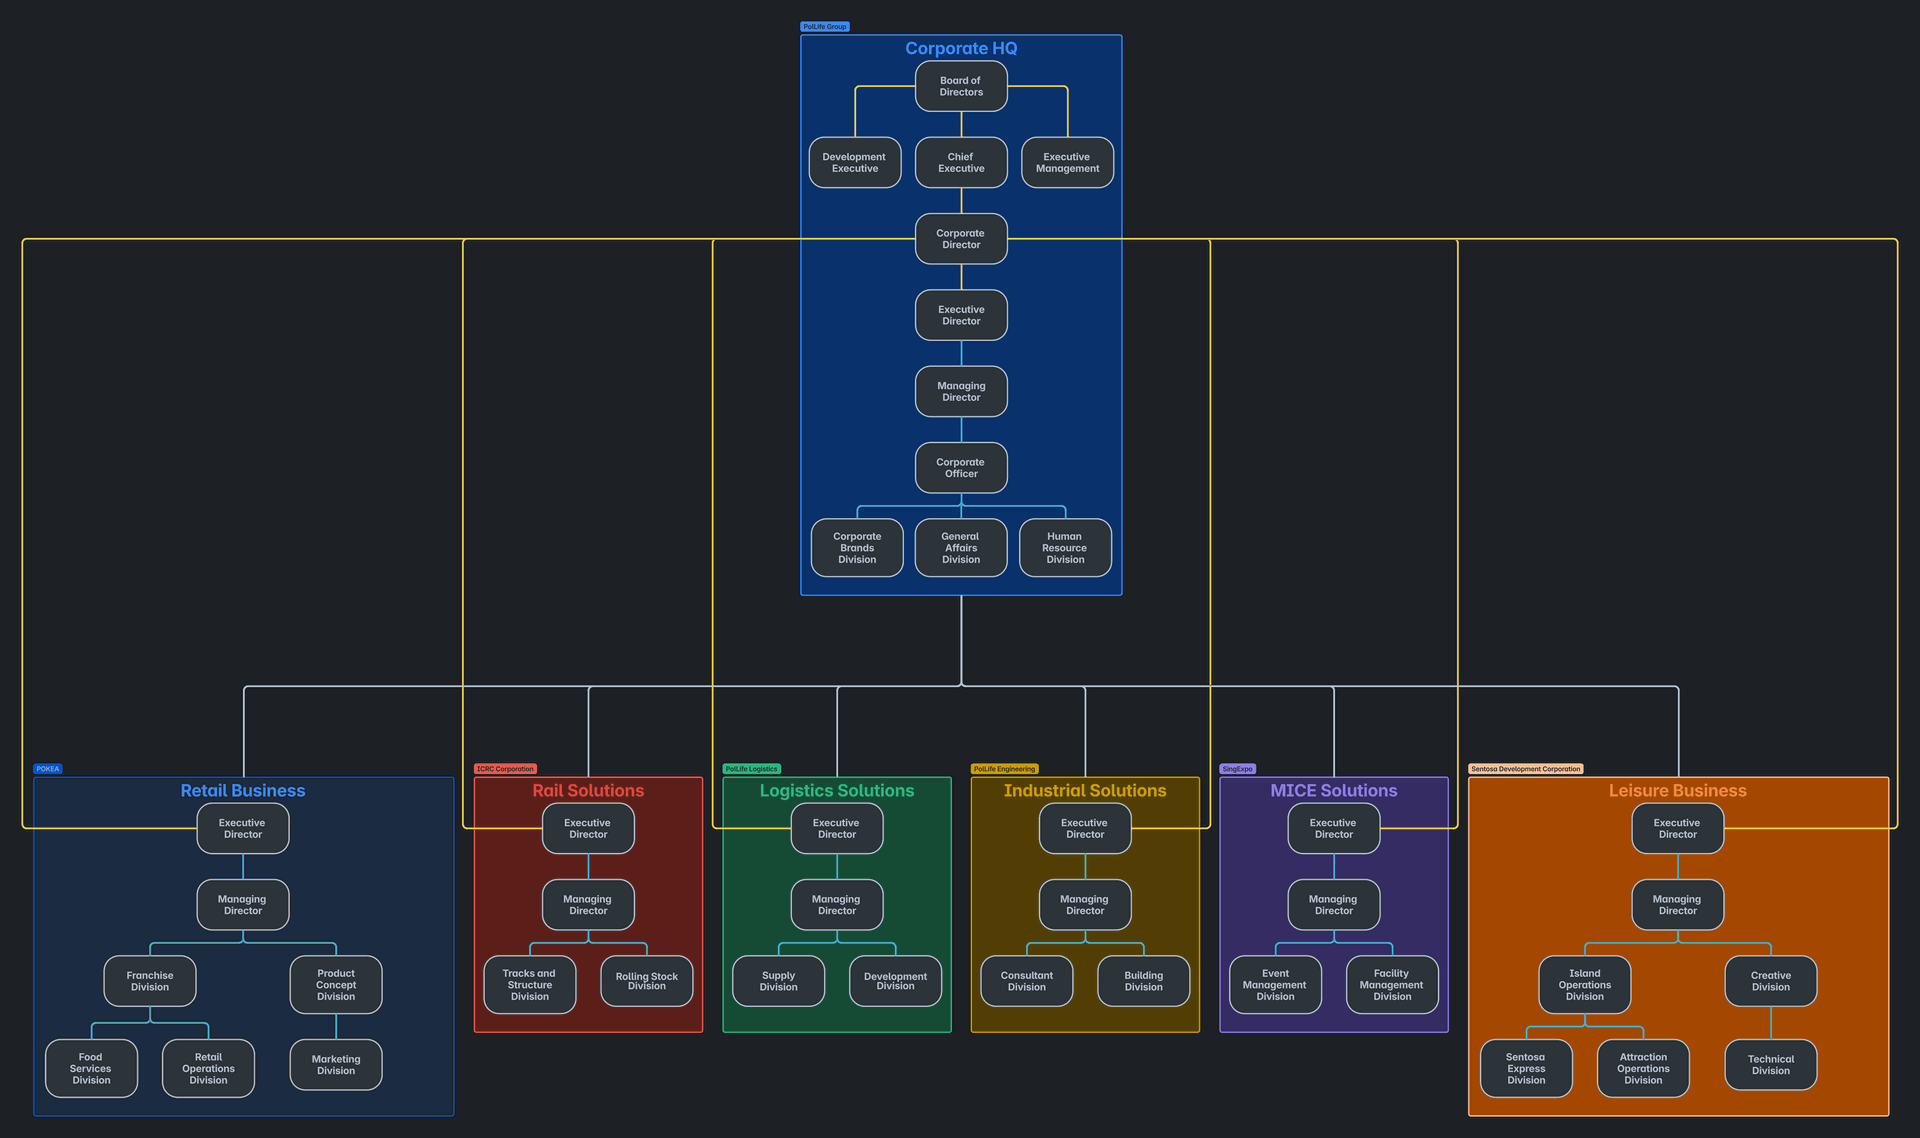Select the Retail Business group title
Screen dimensions: 1920x1138
coord(243,790)
